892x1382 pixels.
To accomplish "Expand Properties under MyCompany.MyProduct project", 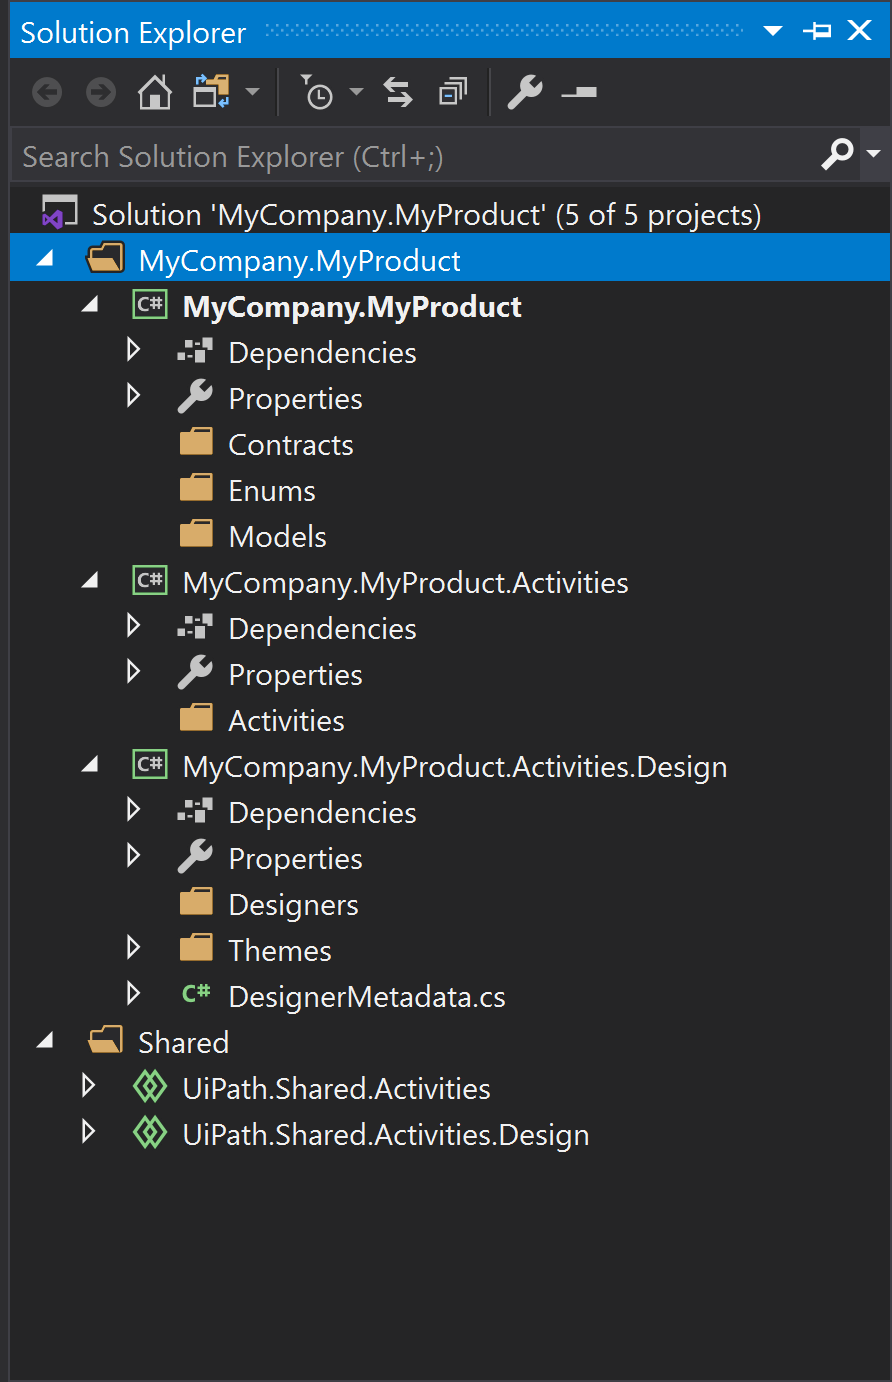I will point(134,396).
